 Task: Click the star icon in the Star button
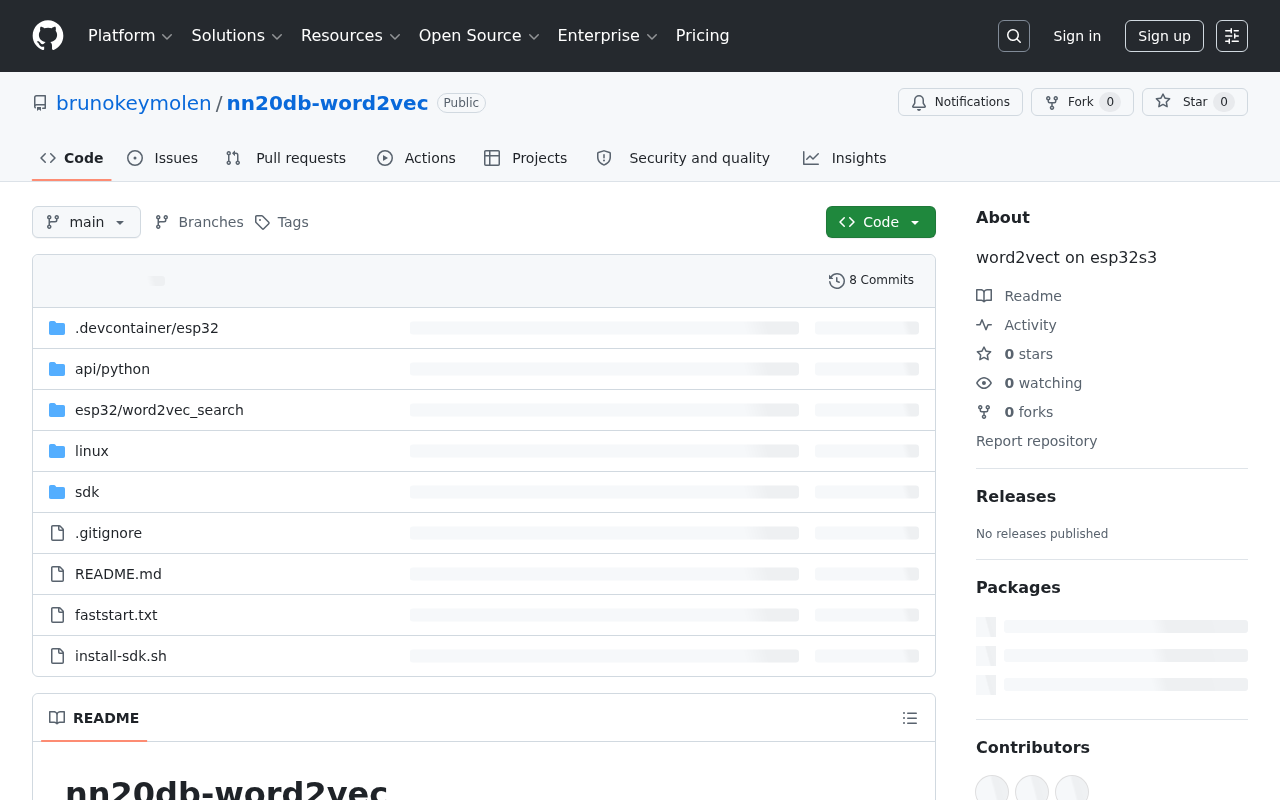[x=1163, y=102]
